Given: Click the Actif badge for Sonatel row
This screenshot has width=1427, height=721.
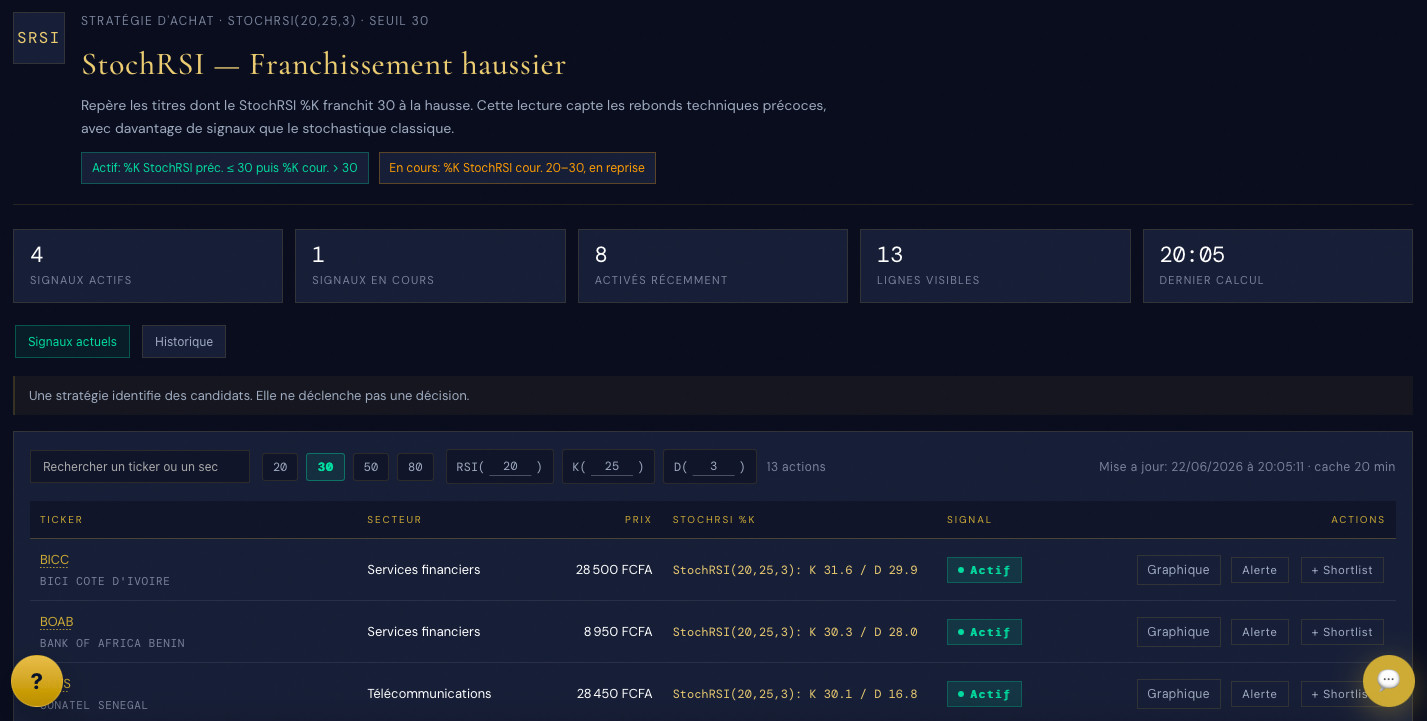Looking at the screenshot, I should coord(984,694).
